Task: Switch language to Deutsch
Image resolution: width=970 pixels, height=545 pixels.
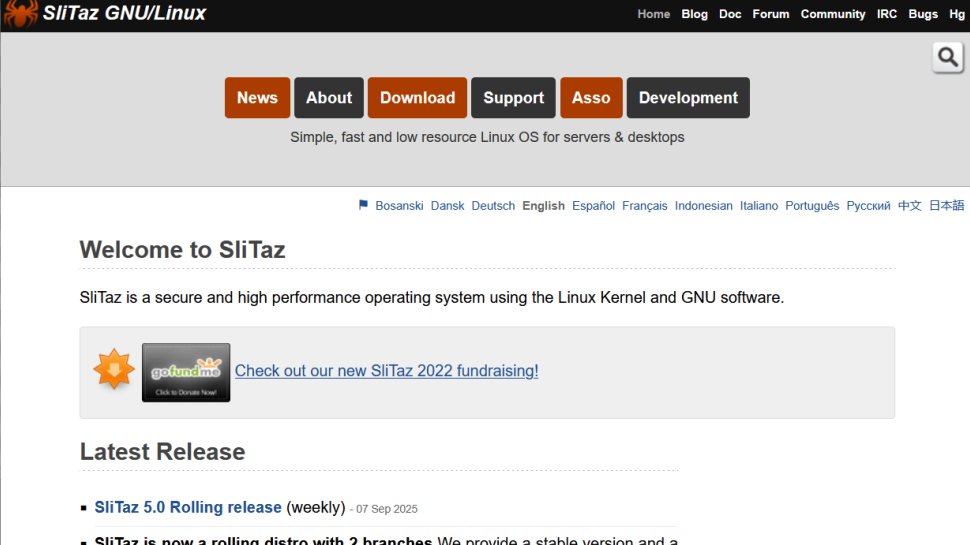Action: click(x=493, y=205)
